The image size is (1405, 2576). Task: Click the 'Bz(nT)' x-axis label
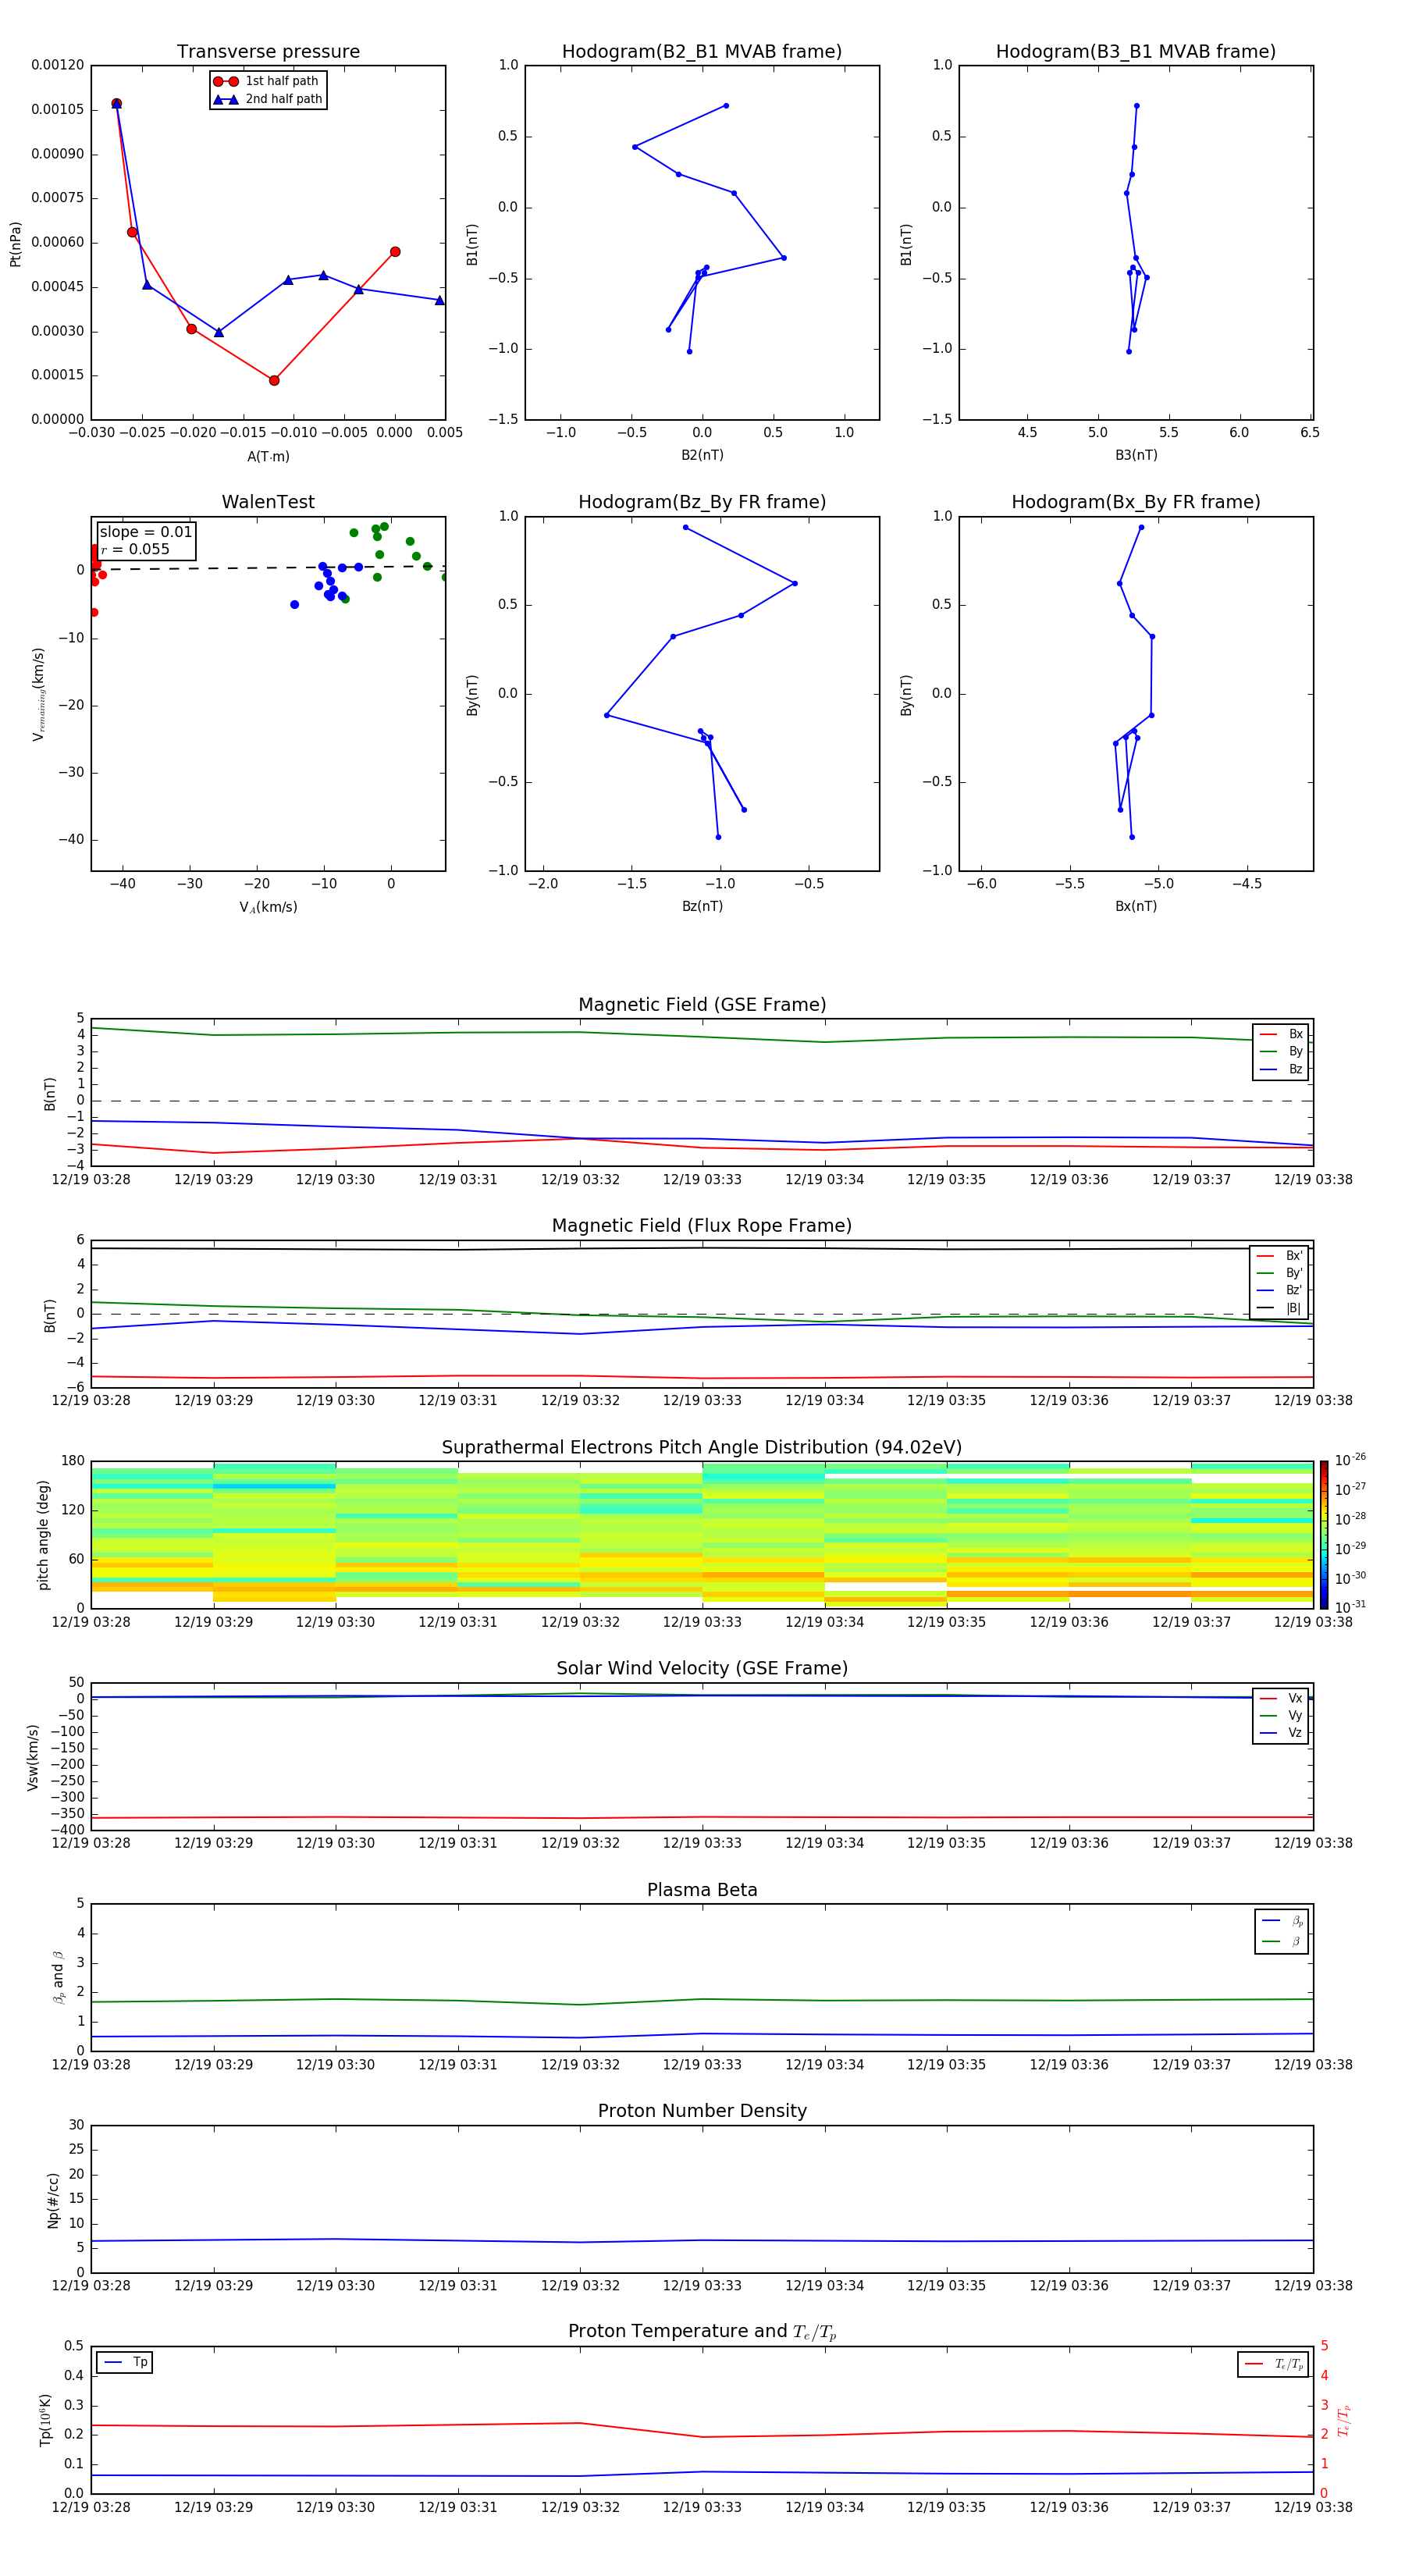click(702, 906)
